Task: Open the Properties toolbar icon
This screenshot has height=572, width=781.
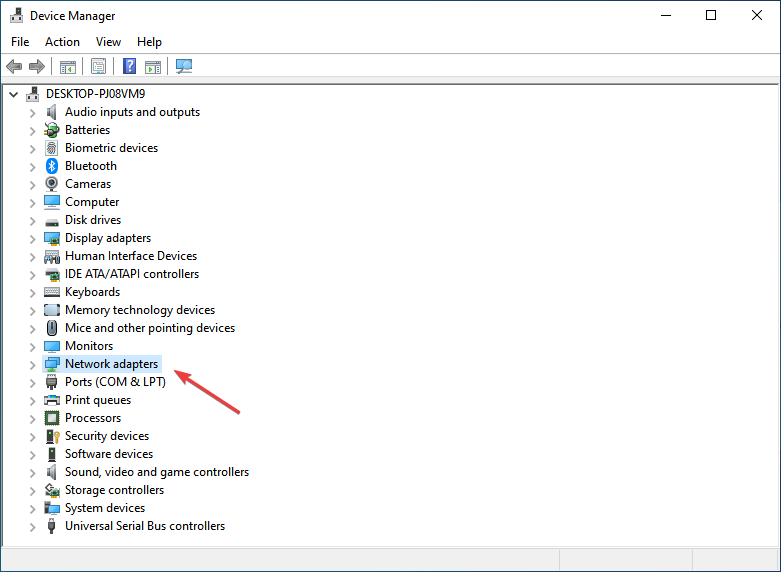Action: click(x=99, y=66)
